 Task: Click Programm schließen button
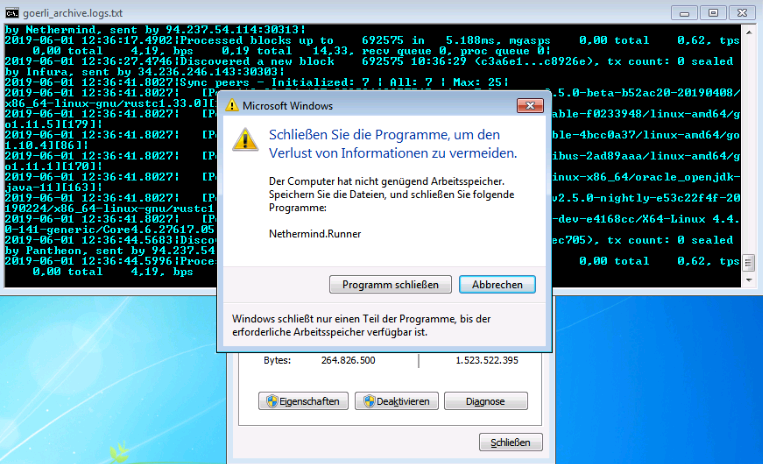pyautogui.click(x=390, y=285)
